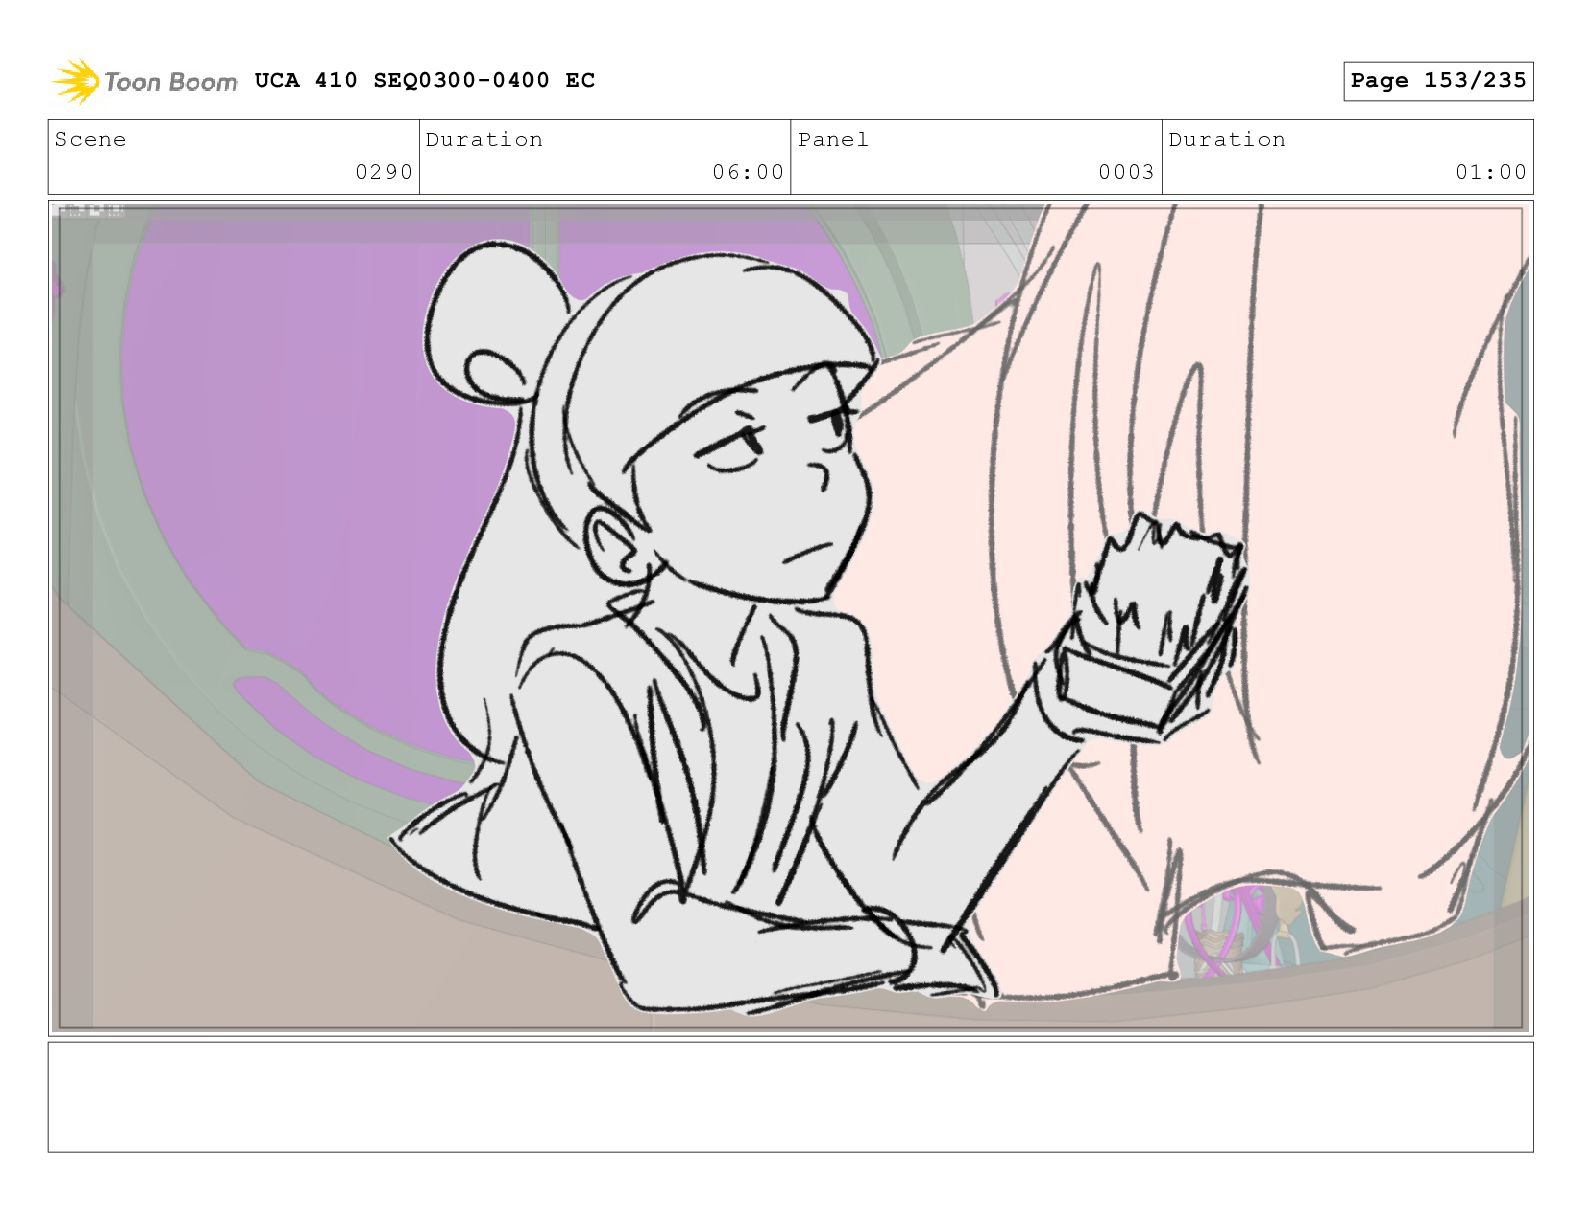The height and width of the screenshot is (1224, 1584).
Task: Select the scene number 0290
Action: (x=384, y=172)
